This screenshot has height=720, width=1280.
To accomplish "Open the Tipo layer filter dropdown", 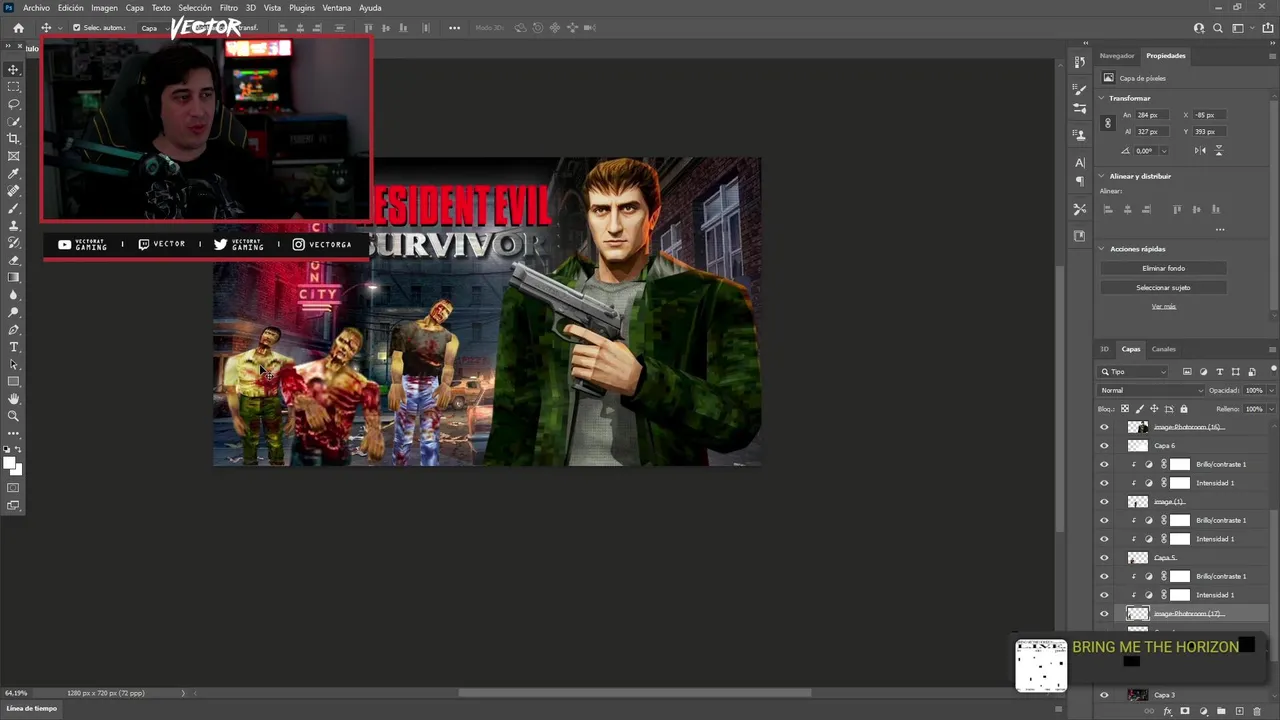I will coord(1134,372).
